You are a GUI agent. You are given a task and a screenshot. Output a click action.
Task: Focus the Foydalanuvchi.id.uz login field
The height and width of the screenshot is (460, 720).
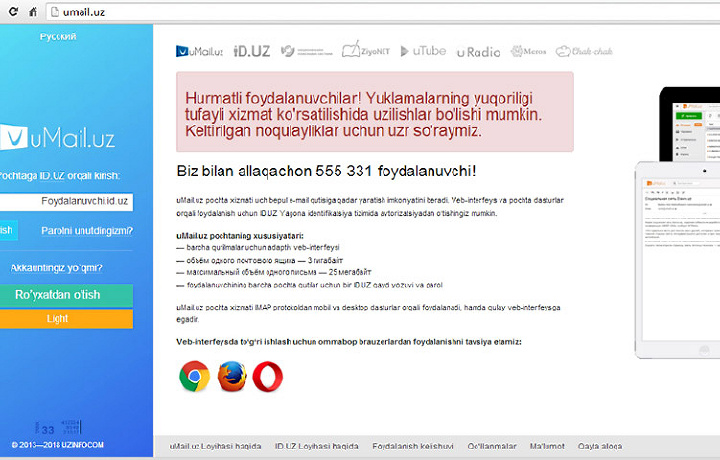(x=67, y=202)
